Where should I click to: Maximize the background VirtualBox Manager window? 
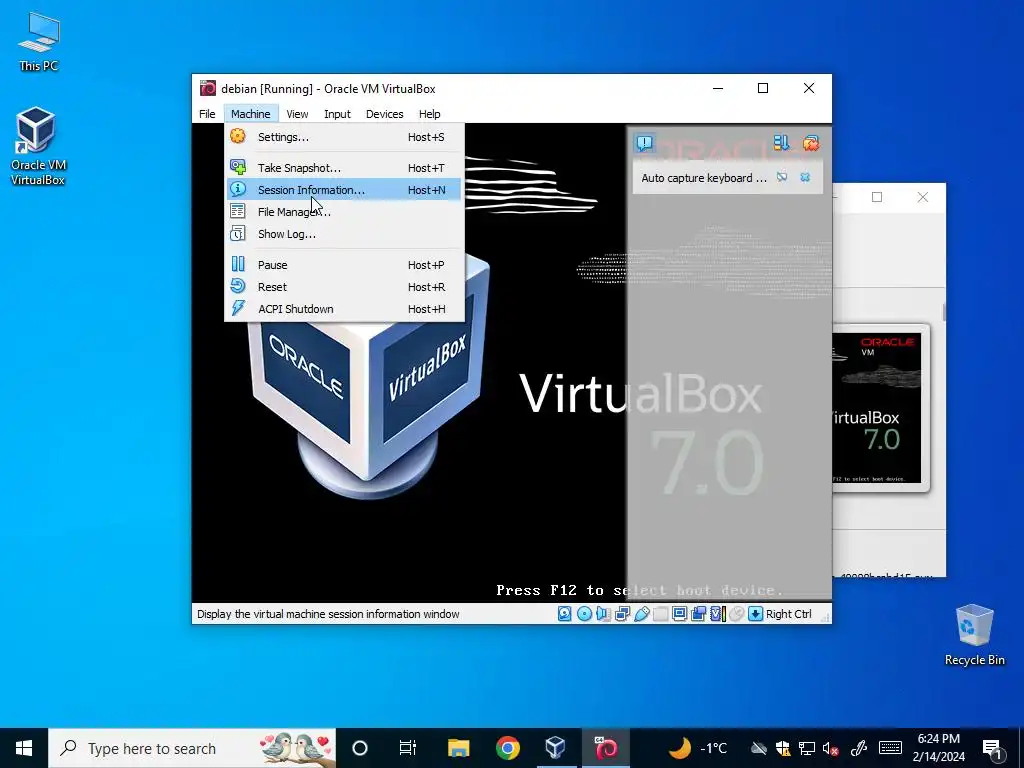pos(877,197)
